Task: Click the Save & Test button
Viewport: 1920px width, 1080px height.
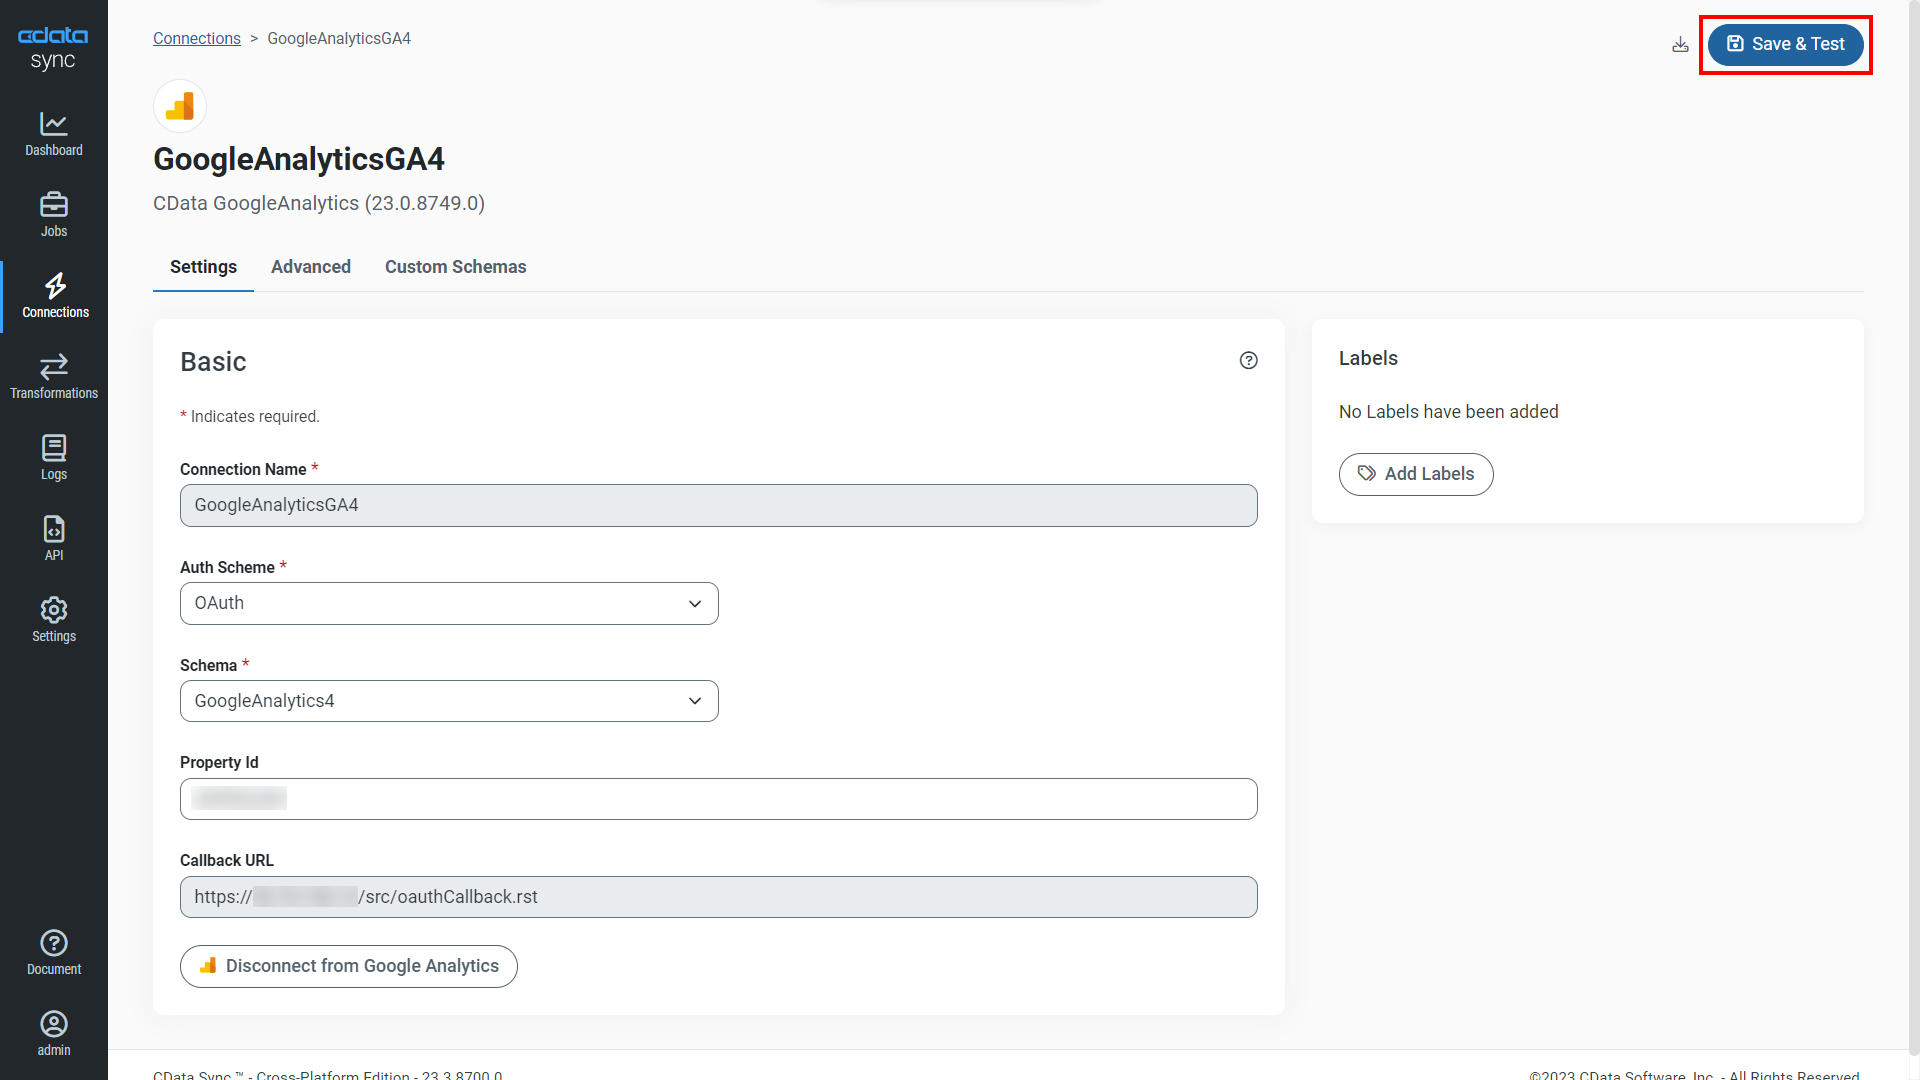Action: [1785, 44]
